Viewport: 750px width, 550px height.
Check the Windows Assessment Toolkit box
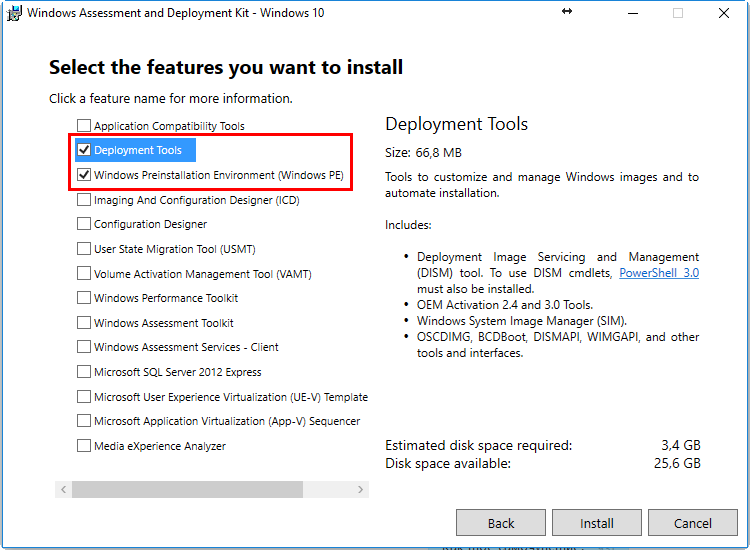pyautogui.click(x=84, y=323)
